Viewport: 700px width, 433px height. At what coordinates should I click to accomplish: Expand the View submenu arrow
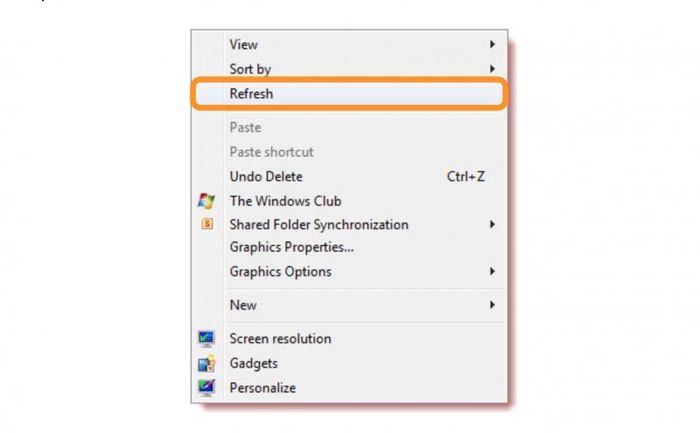[x=492, y=44]
